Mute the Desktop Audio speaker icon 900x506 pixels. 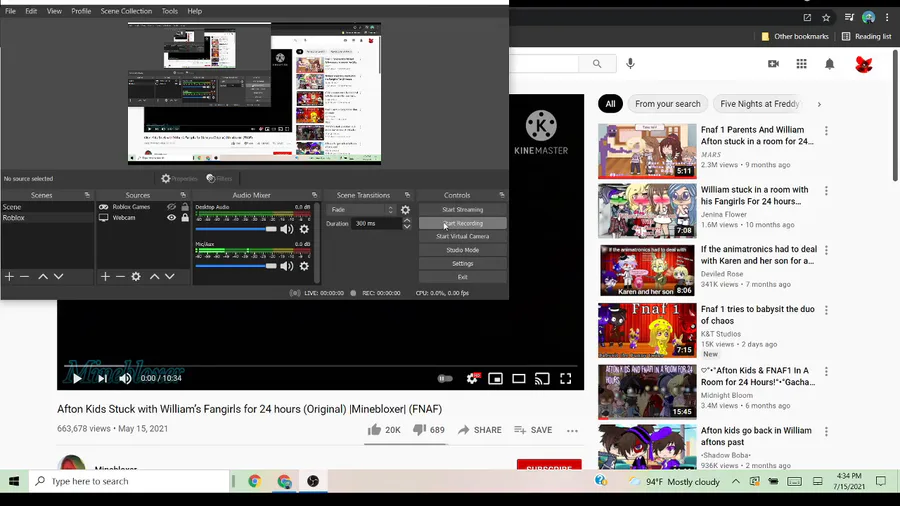tap(286, 229)
